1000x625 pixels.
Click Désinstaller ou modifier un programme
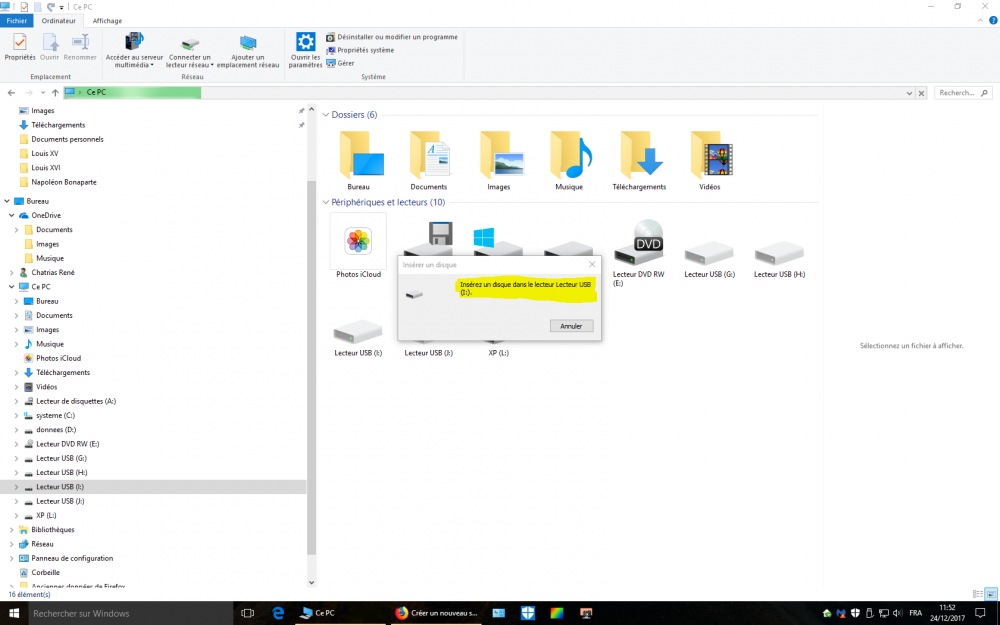[396, 37]
